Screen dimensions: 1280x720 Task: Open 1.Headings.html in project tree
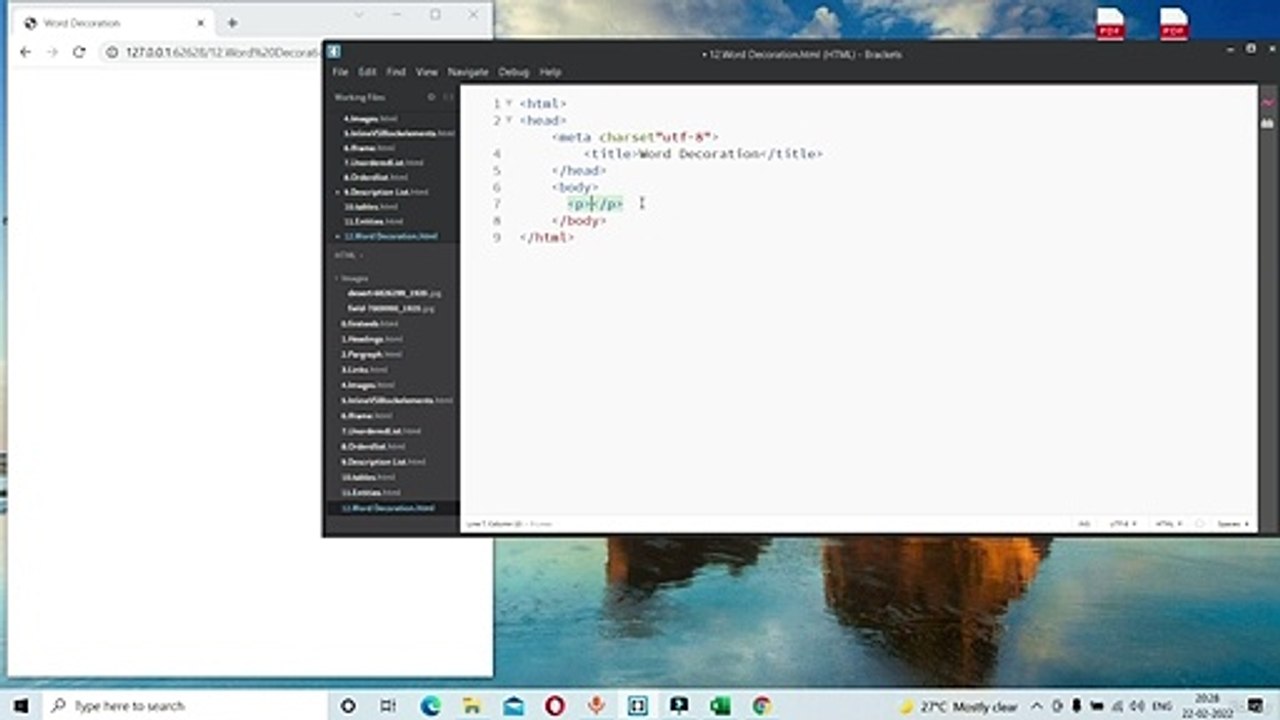[372, 339]
